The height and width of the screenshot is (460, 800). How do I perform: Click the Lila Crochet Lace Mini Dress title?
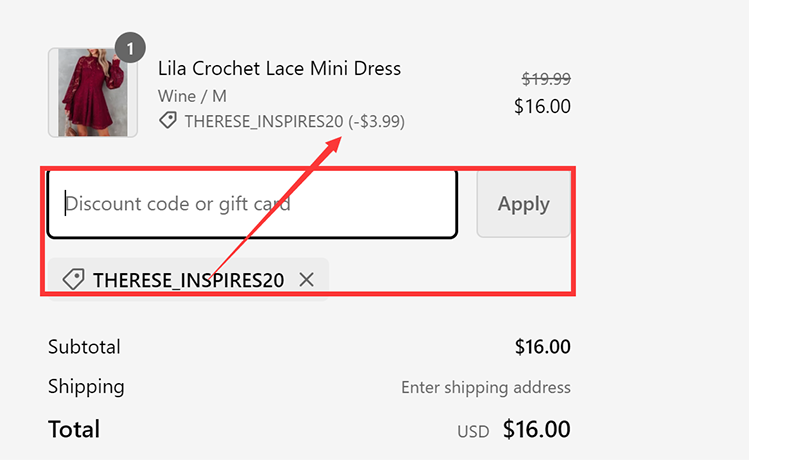tap(279, 69)
